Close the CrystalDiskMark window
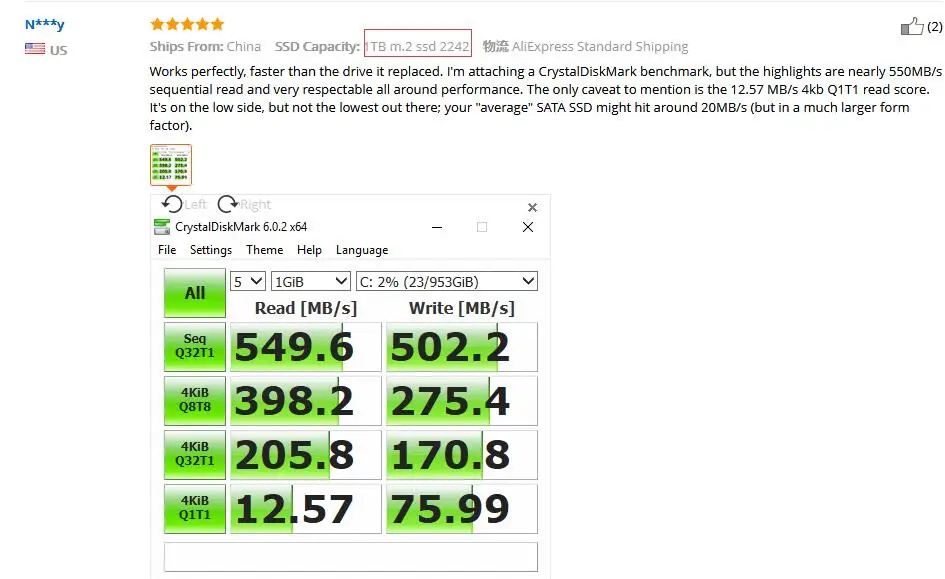 [528, 227]
